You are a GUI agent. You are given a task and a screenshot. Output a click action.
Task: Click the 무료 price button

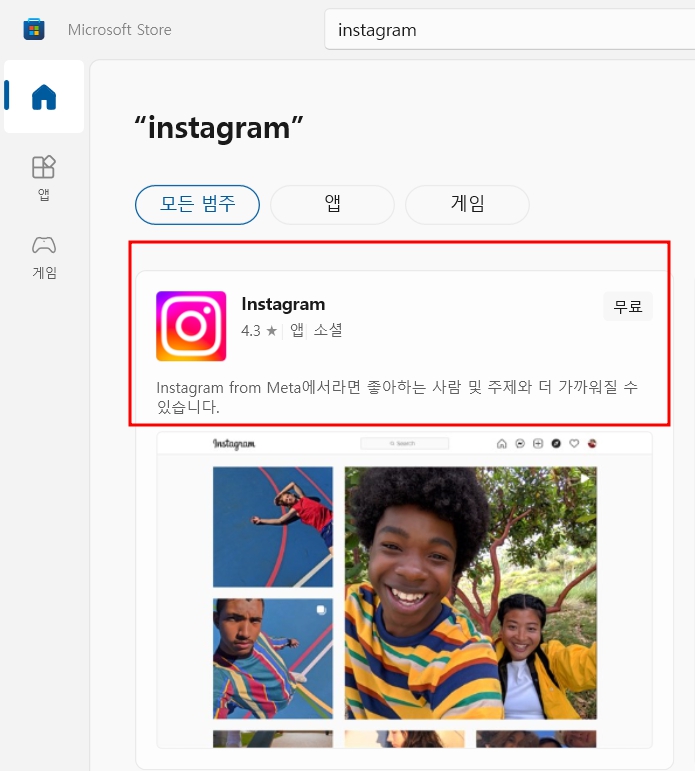[x=628, y=306]
